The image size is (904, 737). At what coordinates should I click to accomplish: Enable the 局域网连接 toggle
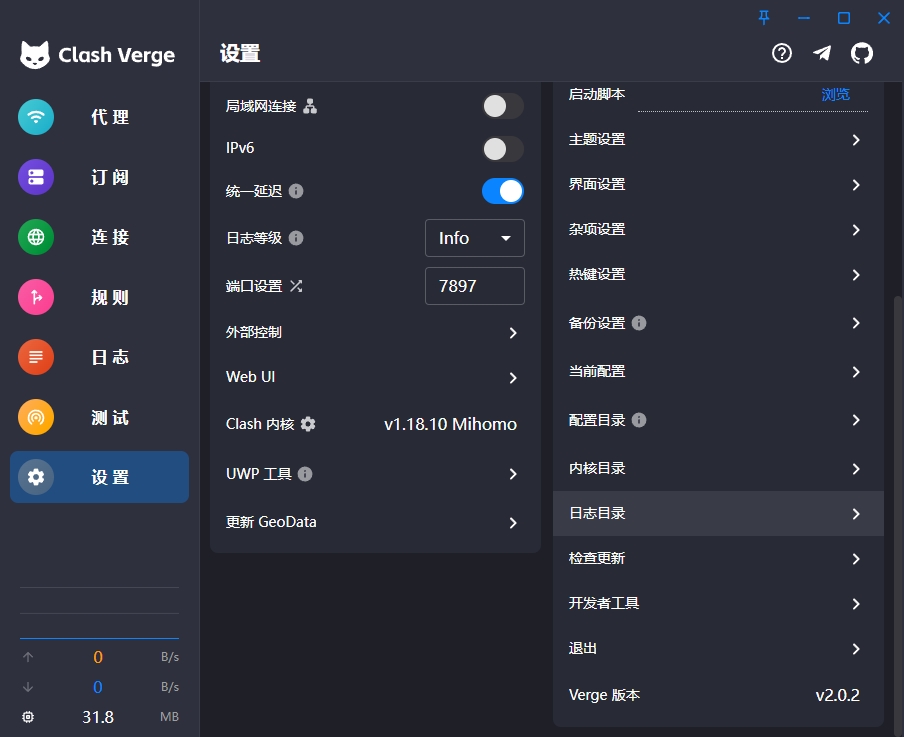click(502, 106)
